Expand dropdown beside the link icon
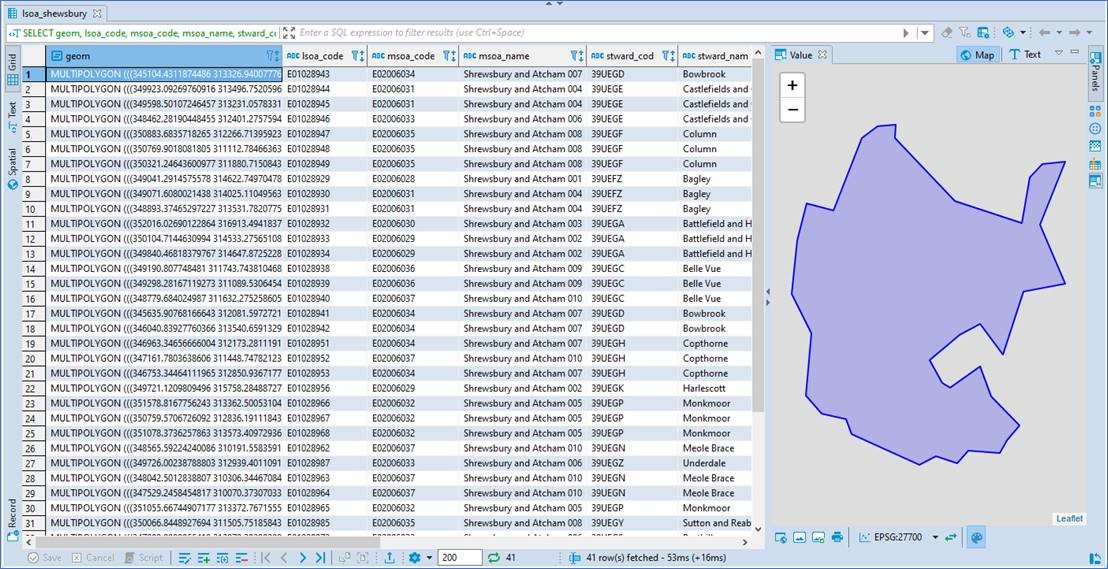The height and width of the screenshot is (569, 1108). (1022, 33)
